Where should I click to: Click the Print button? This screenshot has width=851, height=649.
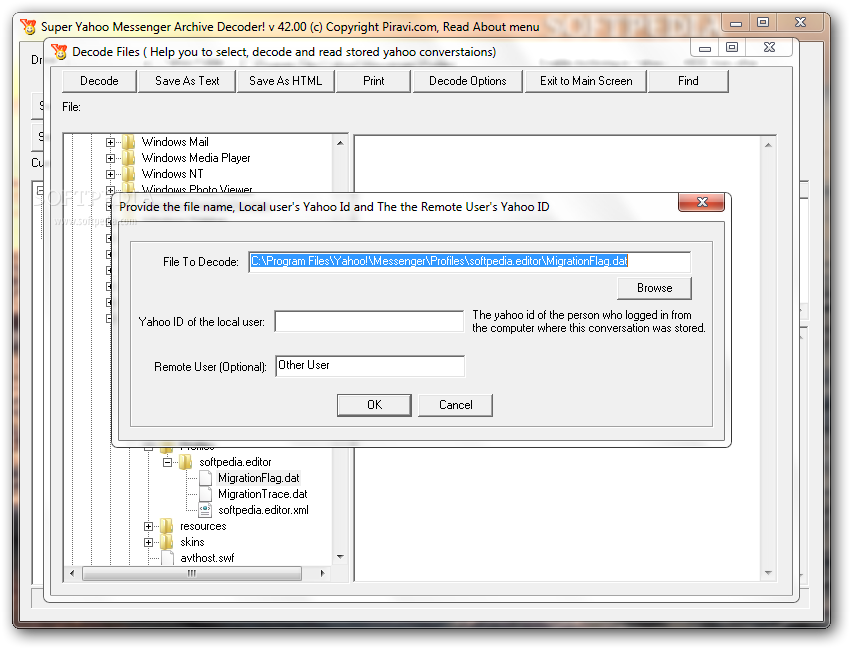coord(373,81)
